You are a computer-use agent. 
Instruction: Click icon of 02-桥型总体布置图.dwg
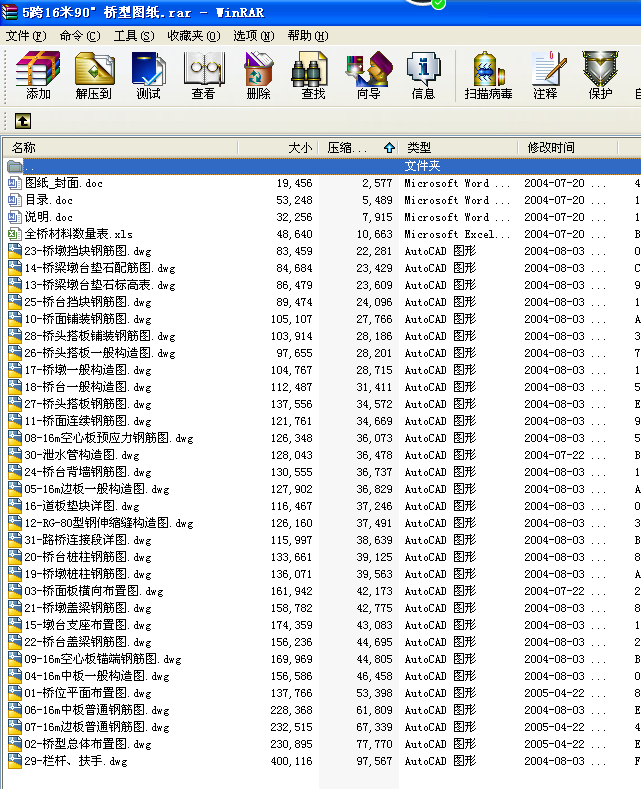tap(15, 744)
